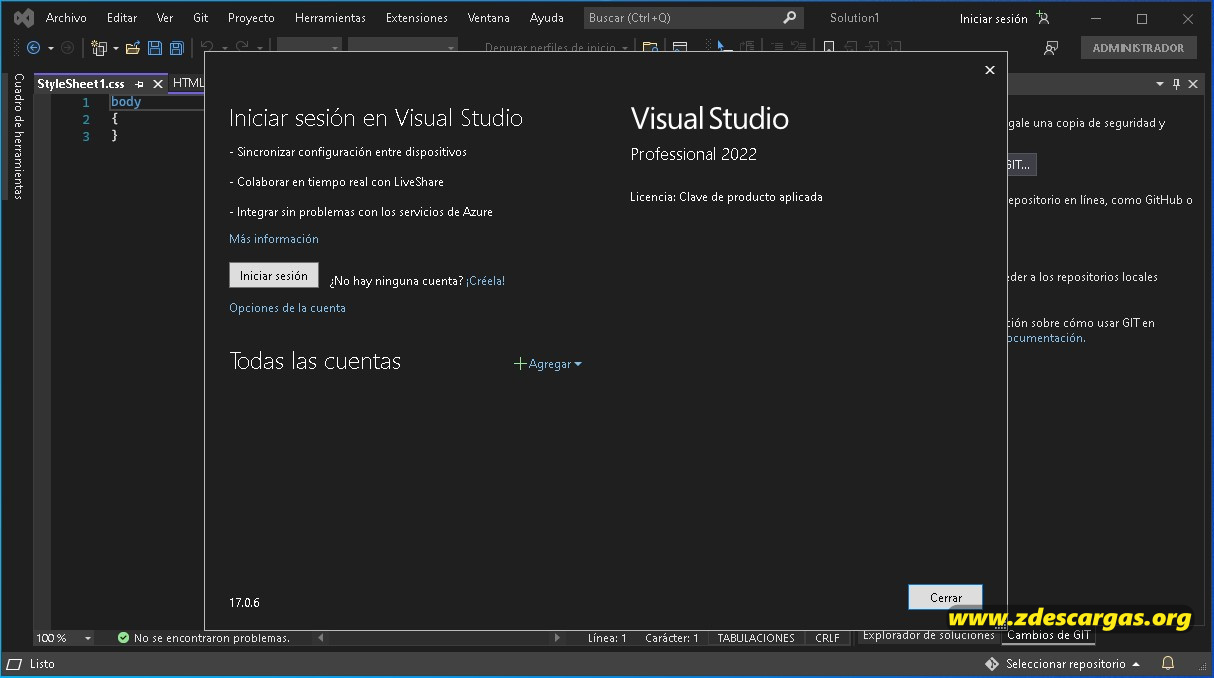
Task: Click the TABULACIONES status indicator
Action: (x=756, y=638)
